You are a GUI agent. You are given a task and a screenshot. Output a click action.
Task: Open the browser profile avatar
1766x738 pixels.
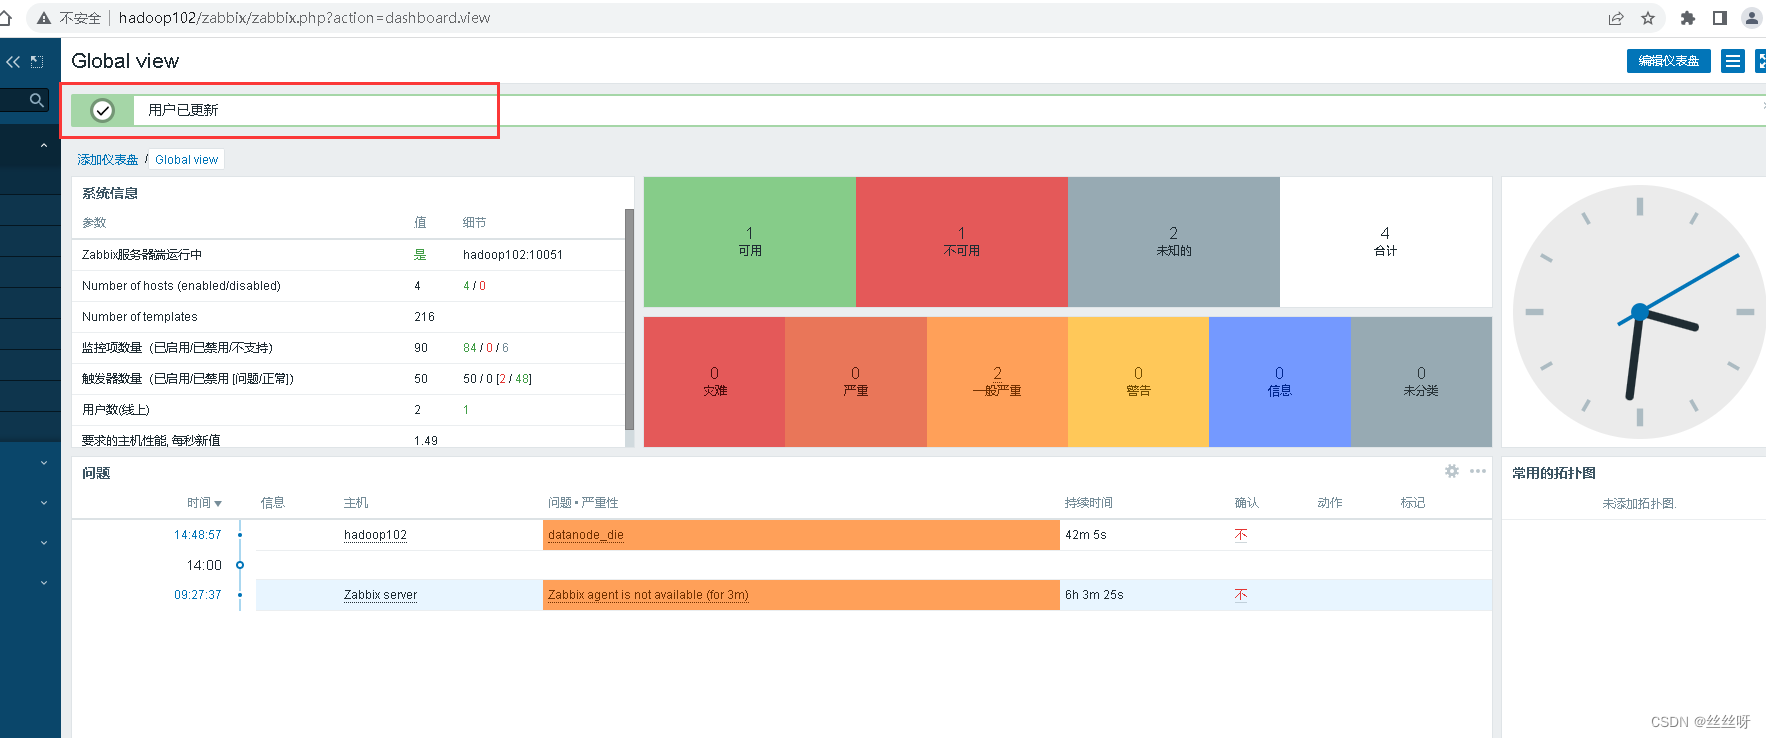click(1752, 18)
